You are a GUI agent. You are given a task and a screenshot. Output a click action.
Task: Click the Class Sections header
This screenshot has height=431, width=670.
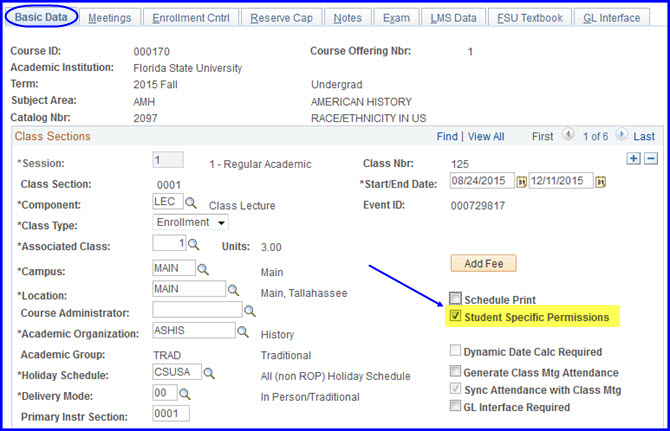(x=53, y=136)
